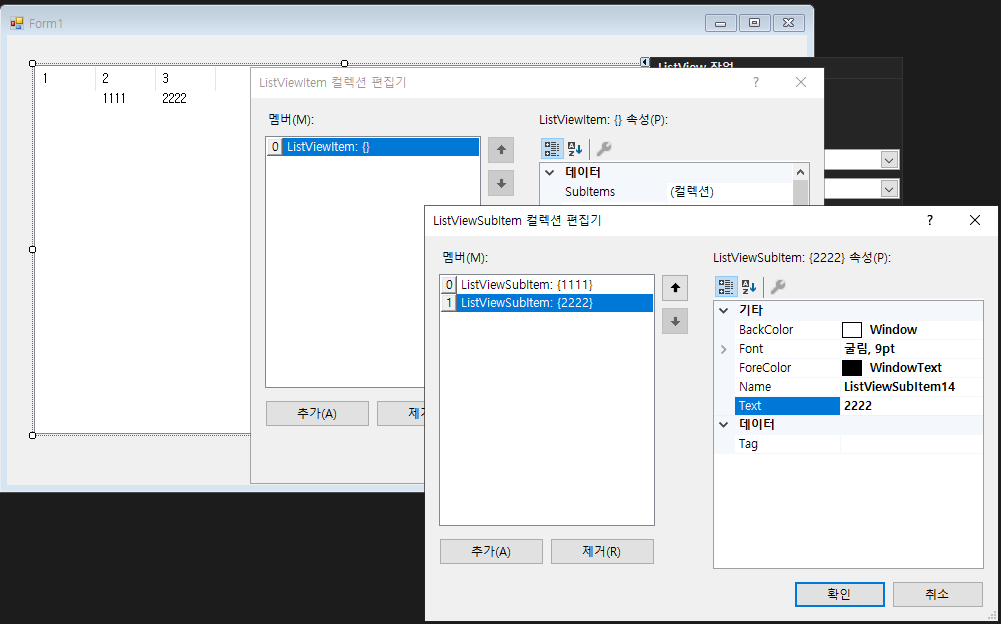1001x624 pixels.
Task: Click the Window BackColor value text
Action: (893, 330)
